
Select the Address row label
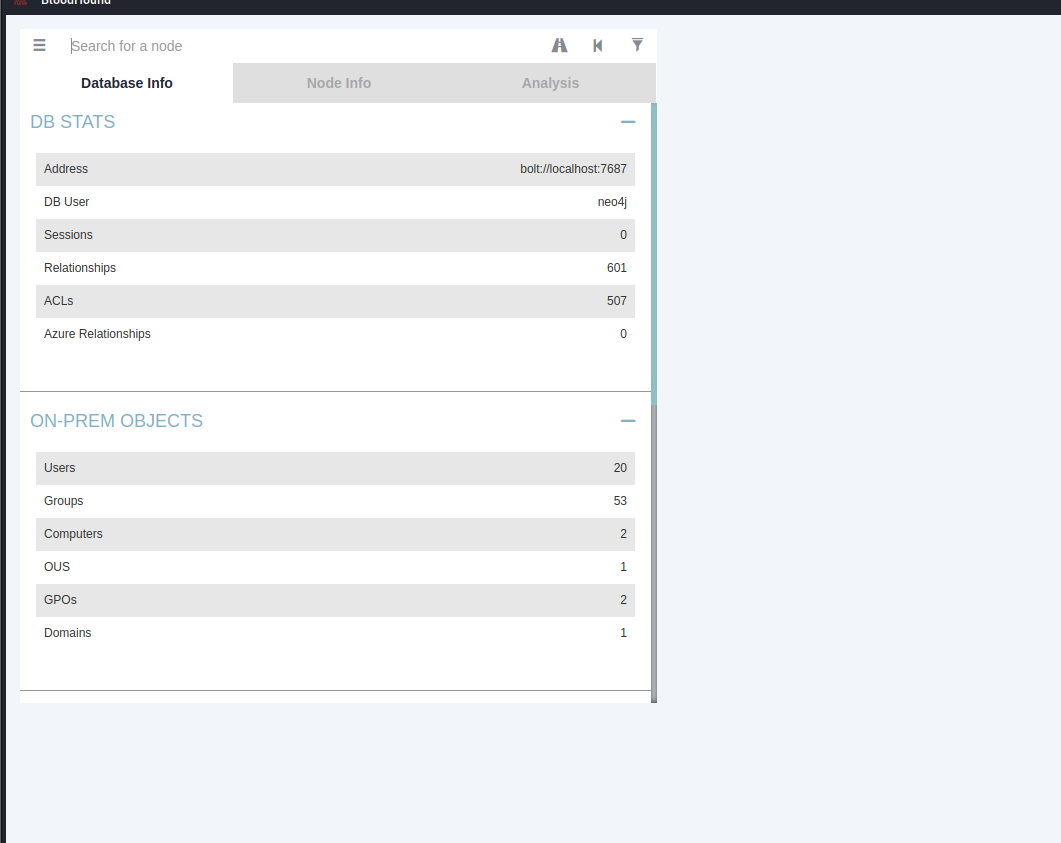click(66, 169)
